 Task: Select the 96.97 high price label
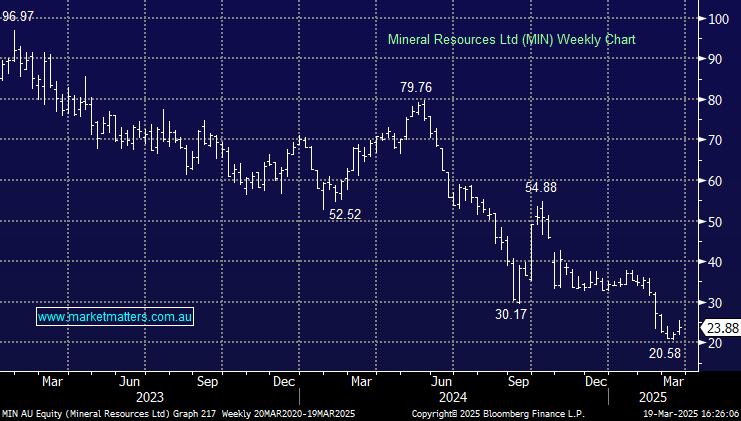(x=18, y=17)
